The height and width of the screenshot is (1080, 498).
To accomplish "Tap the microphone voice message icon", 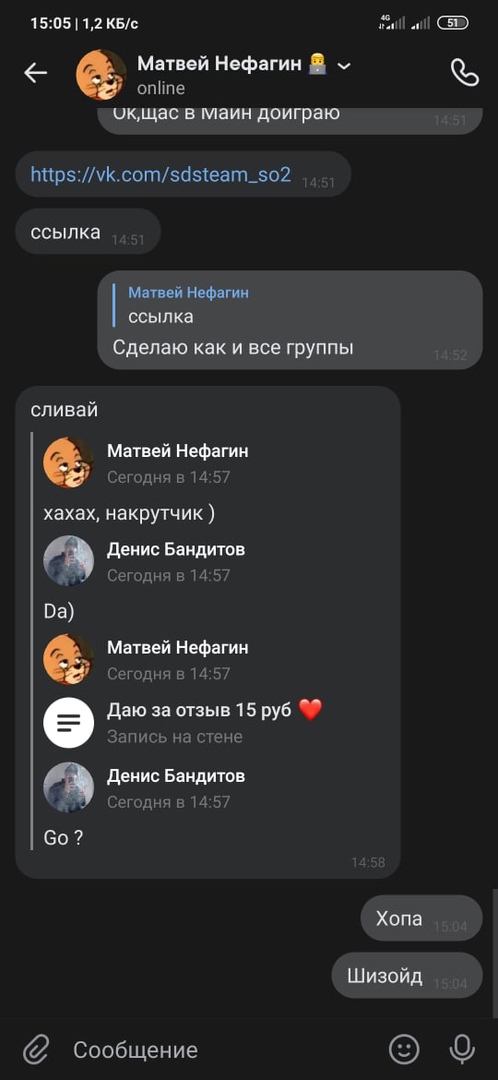I will point(461,1049).
